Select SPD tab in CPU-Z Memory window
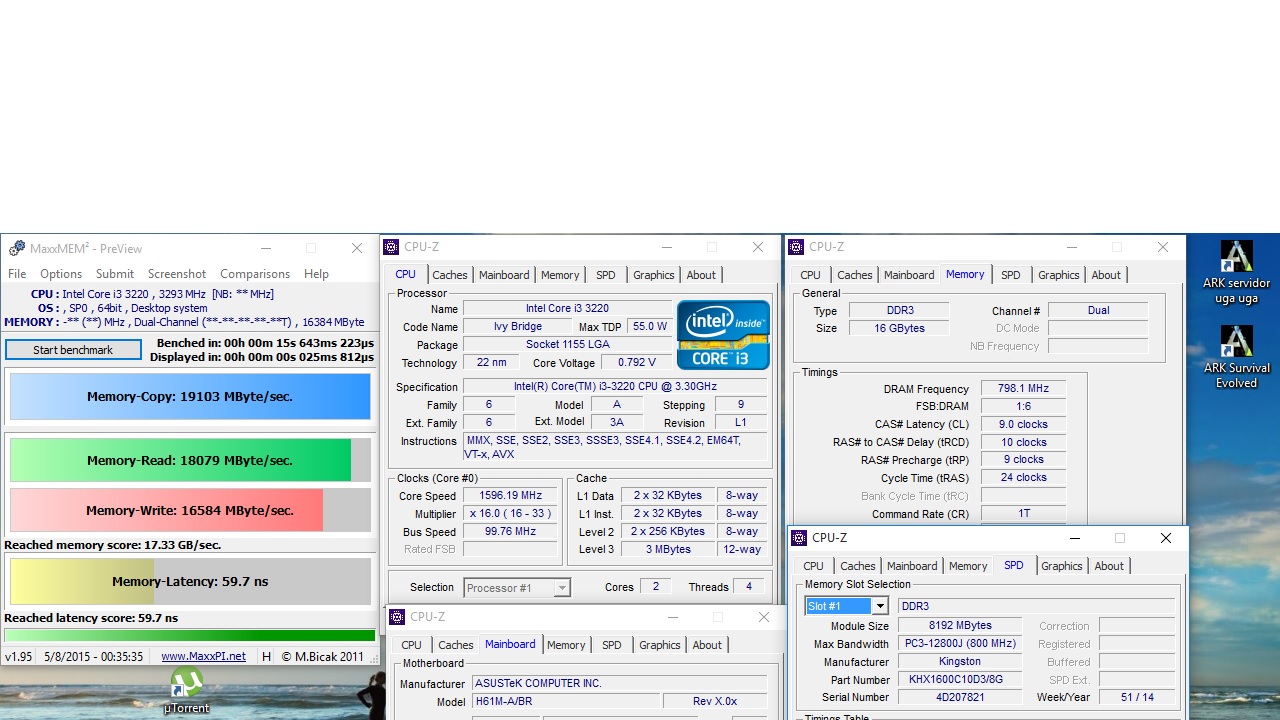 pyautogui.click(x=1011, y=275)
